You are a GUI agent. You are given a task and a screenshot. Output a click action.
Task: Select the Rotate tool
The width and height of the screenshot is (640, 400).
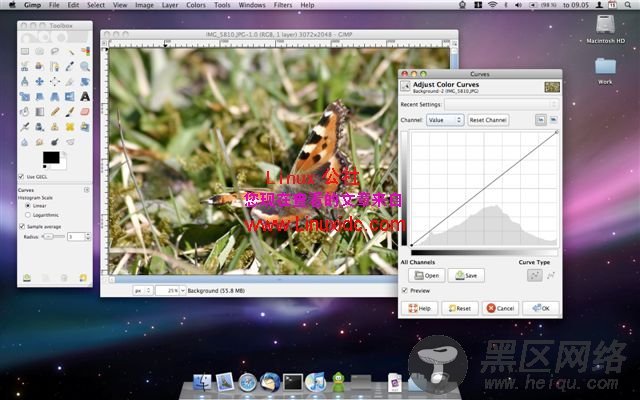click(85, 82)
